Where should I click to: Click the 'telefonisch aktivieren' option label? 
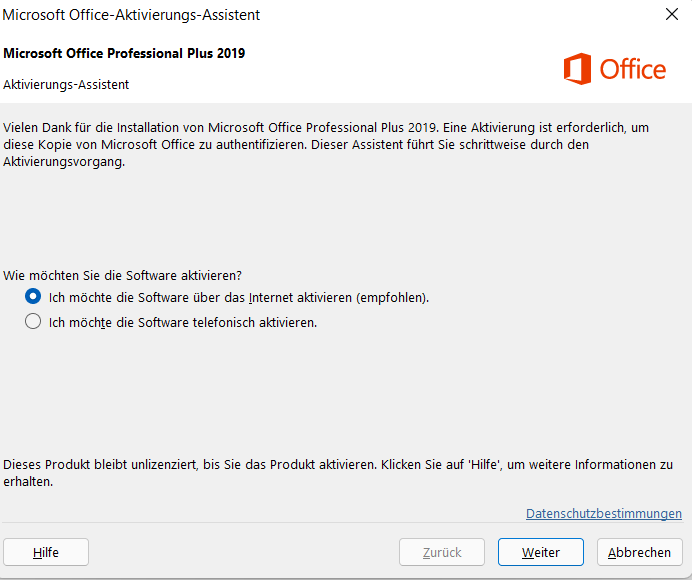tap(183, 323)
